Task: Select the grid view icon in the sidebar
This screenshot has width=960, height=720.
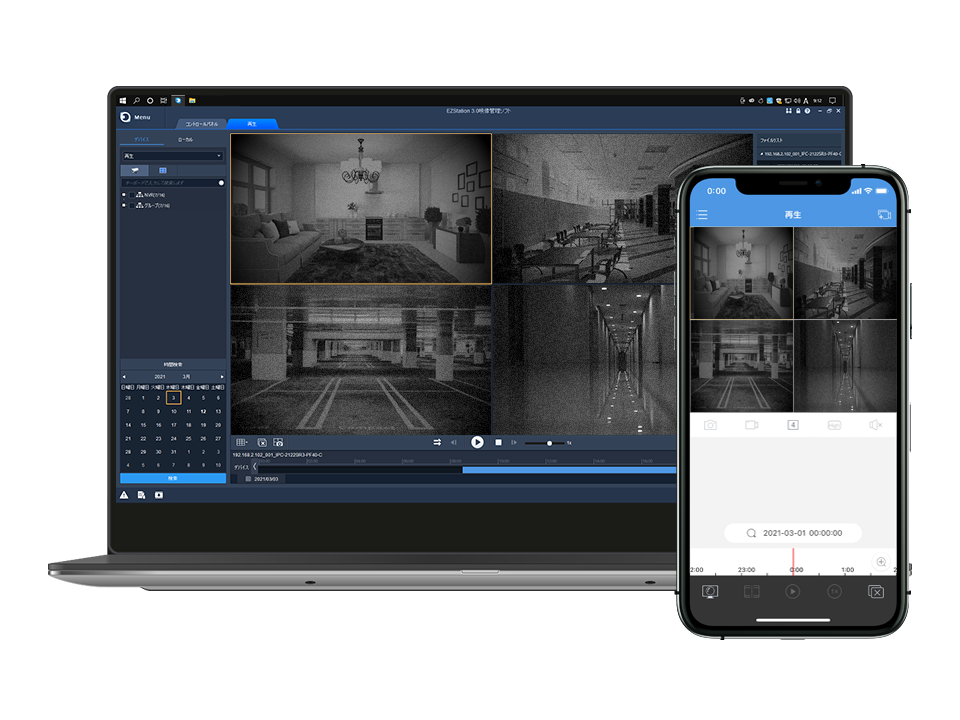Action: [163, 170]
